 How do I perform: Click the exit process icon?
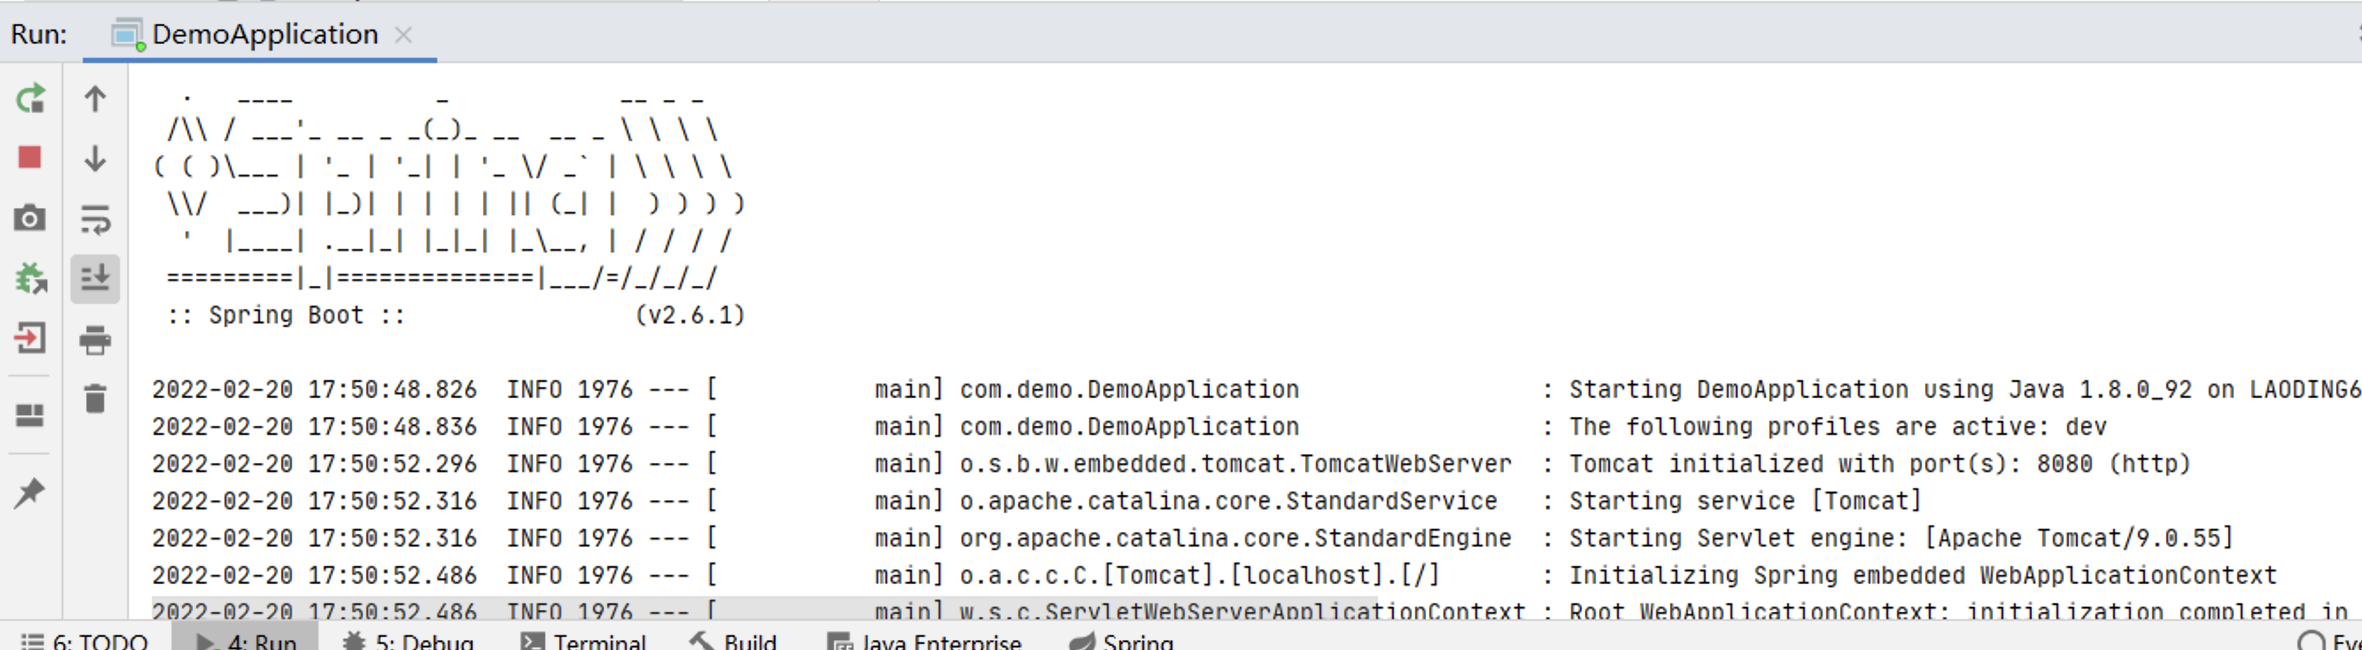point(31,338)
